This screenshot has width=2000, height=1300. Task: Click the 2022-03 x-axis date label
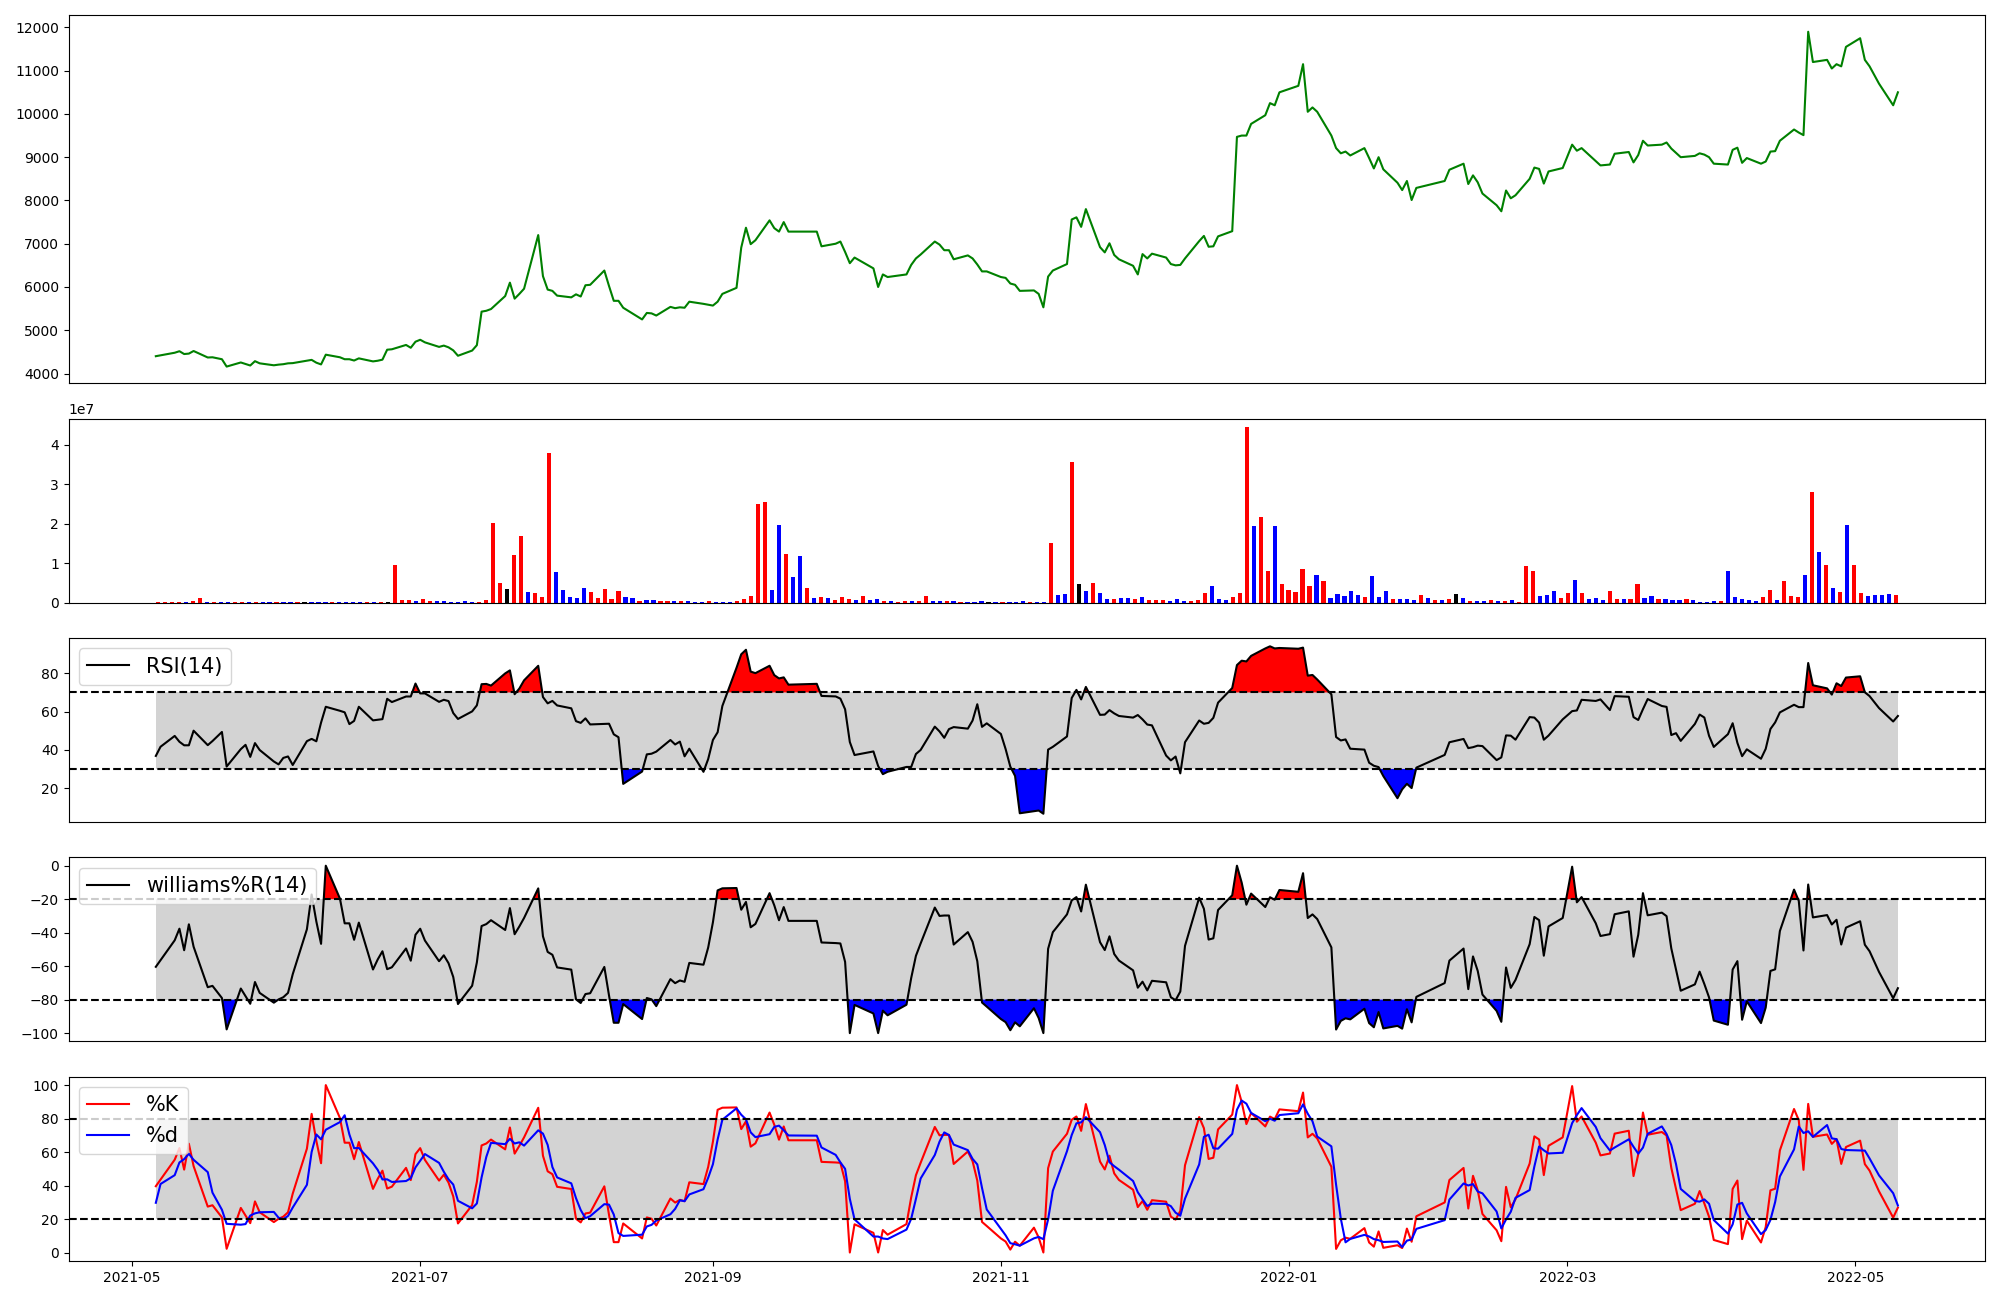1567,1277
